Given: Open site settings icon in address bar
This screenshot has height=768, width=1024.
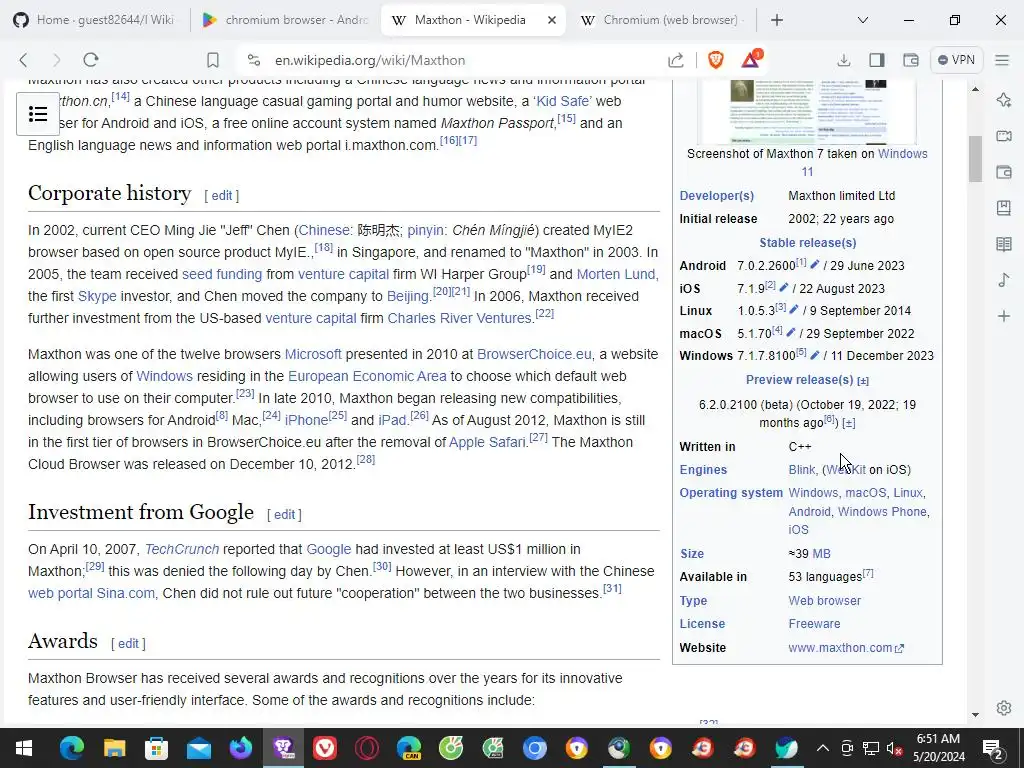Looking at the screenshot, I should (254, 60).
